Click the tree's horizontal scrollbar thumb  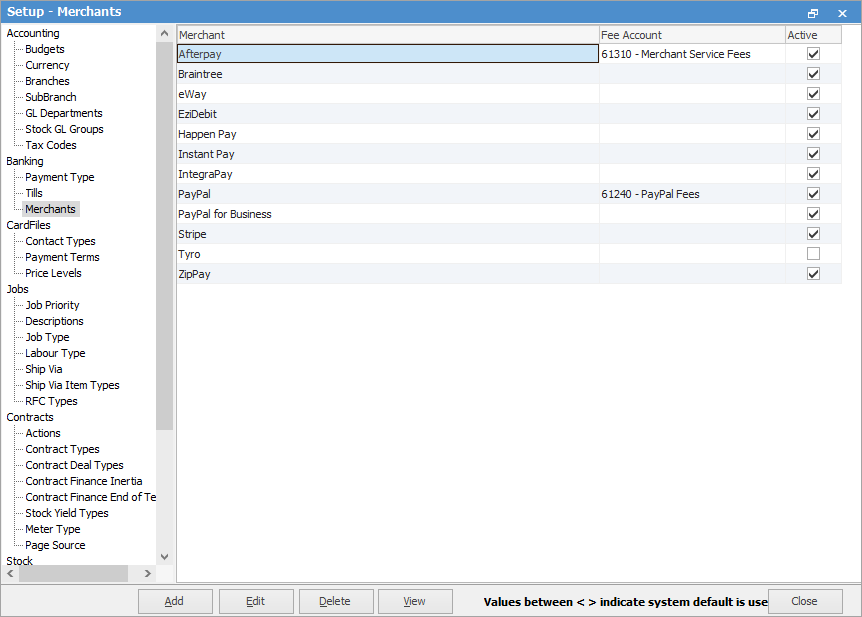74,574
